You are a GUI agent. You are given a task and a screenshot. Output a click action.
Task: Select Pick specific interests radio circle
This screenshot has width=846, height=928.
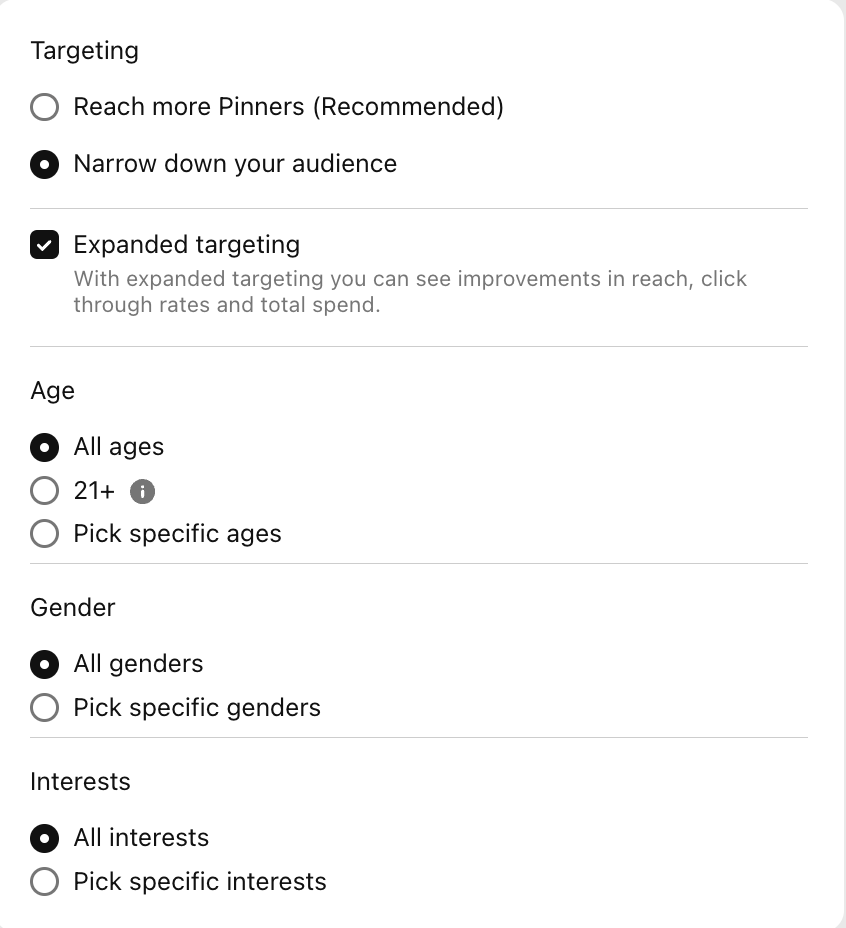point(44,881)
